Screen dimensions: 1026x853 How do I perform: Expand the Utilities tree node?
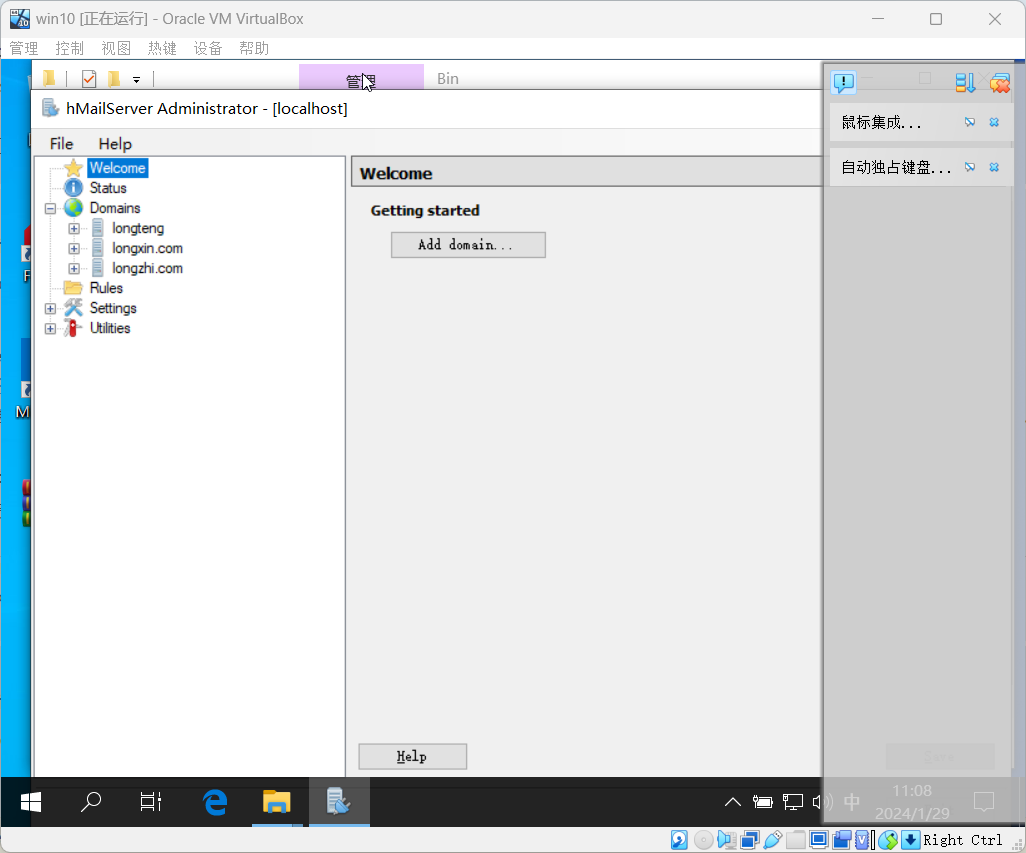pyautogui.click(x=50, y=328)
